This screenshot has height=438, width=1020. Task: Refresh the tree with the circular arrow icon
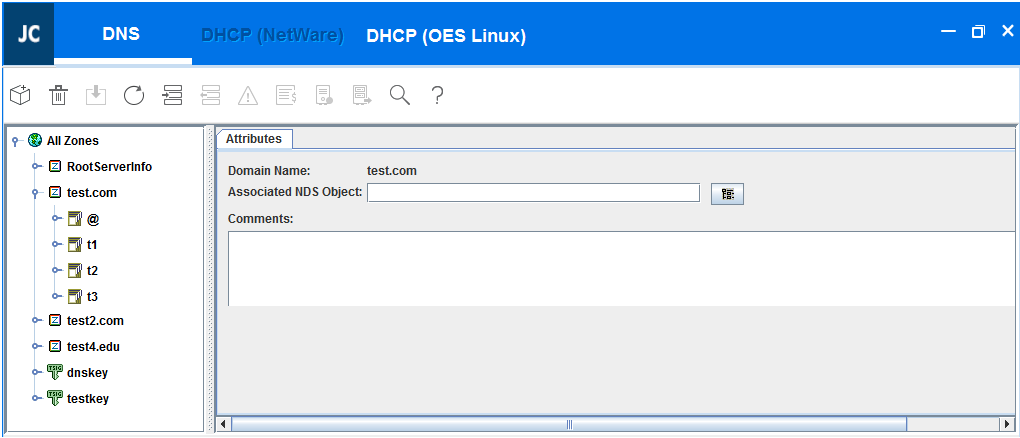point(134,95)
